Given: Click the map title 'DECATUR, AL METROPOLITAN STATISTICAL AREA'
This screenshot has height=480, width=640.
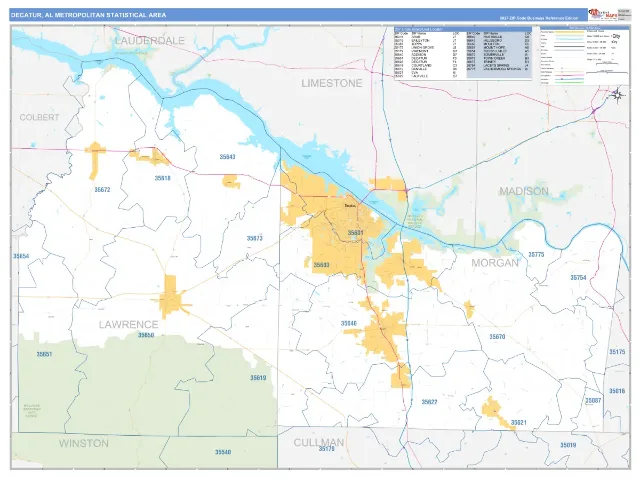Looking at the screenshot, I should (88, 15).
